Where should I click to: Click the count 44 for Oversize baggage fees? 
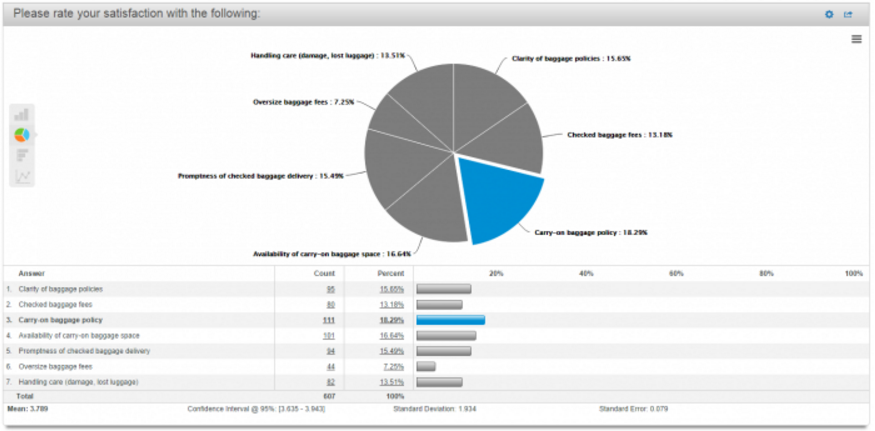(330, 367)
